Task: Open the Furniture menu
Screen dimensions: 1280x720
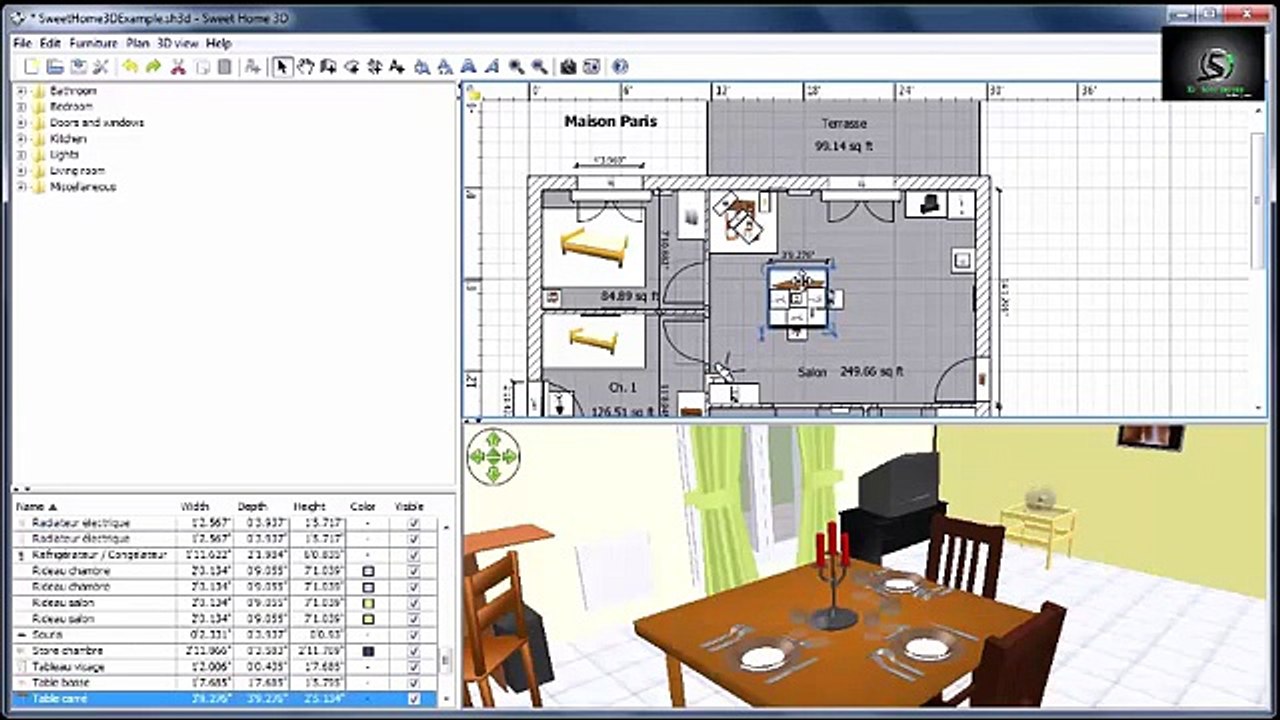Action: tap(94, 44)
